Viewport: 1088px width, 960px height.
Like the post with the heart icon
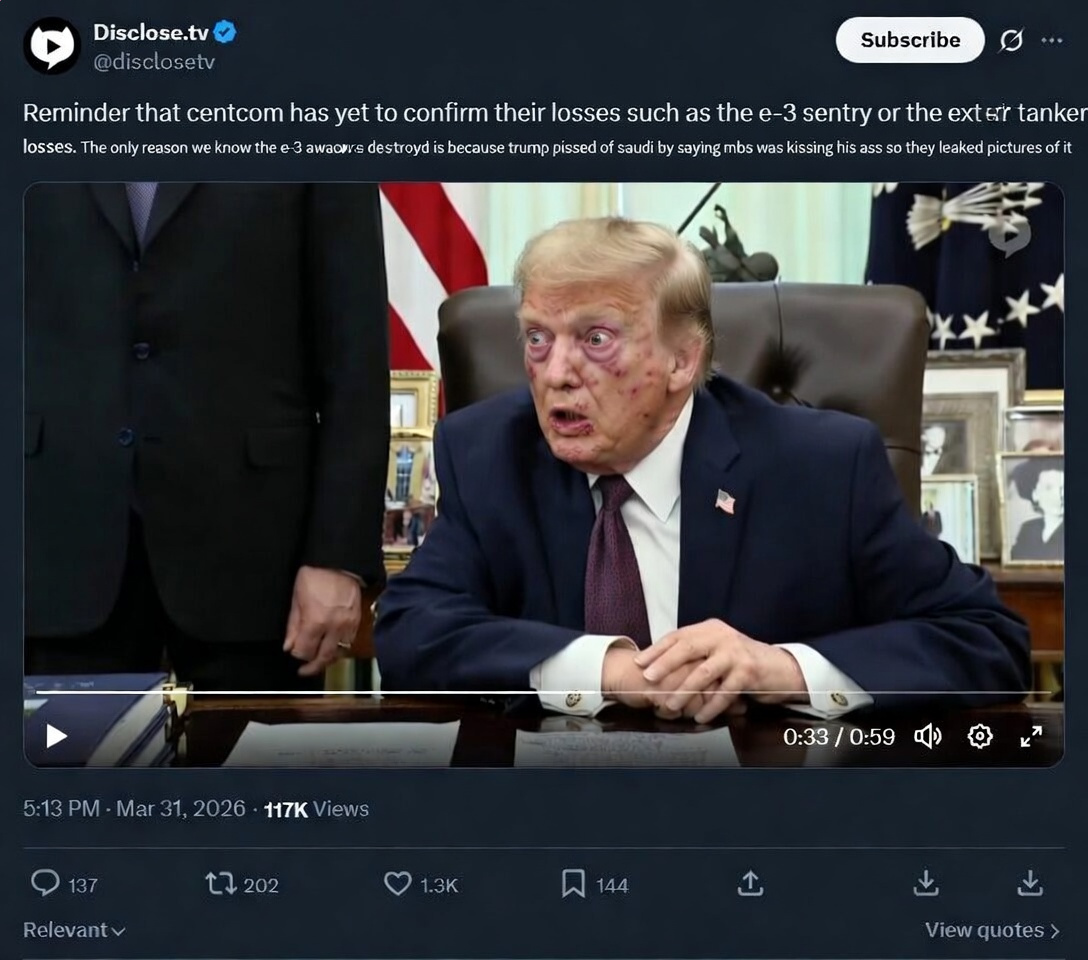[398, 883]
